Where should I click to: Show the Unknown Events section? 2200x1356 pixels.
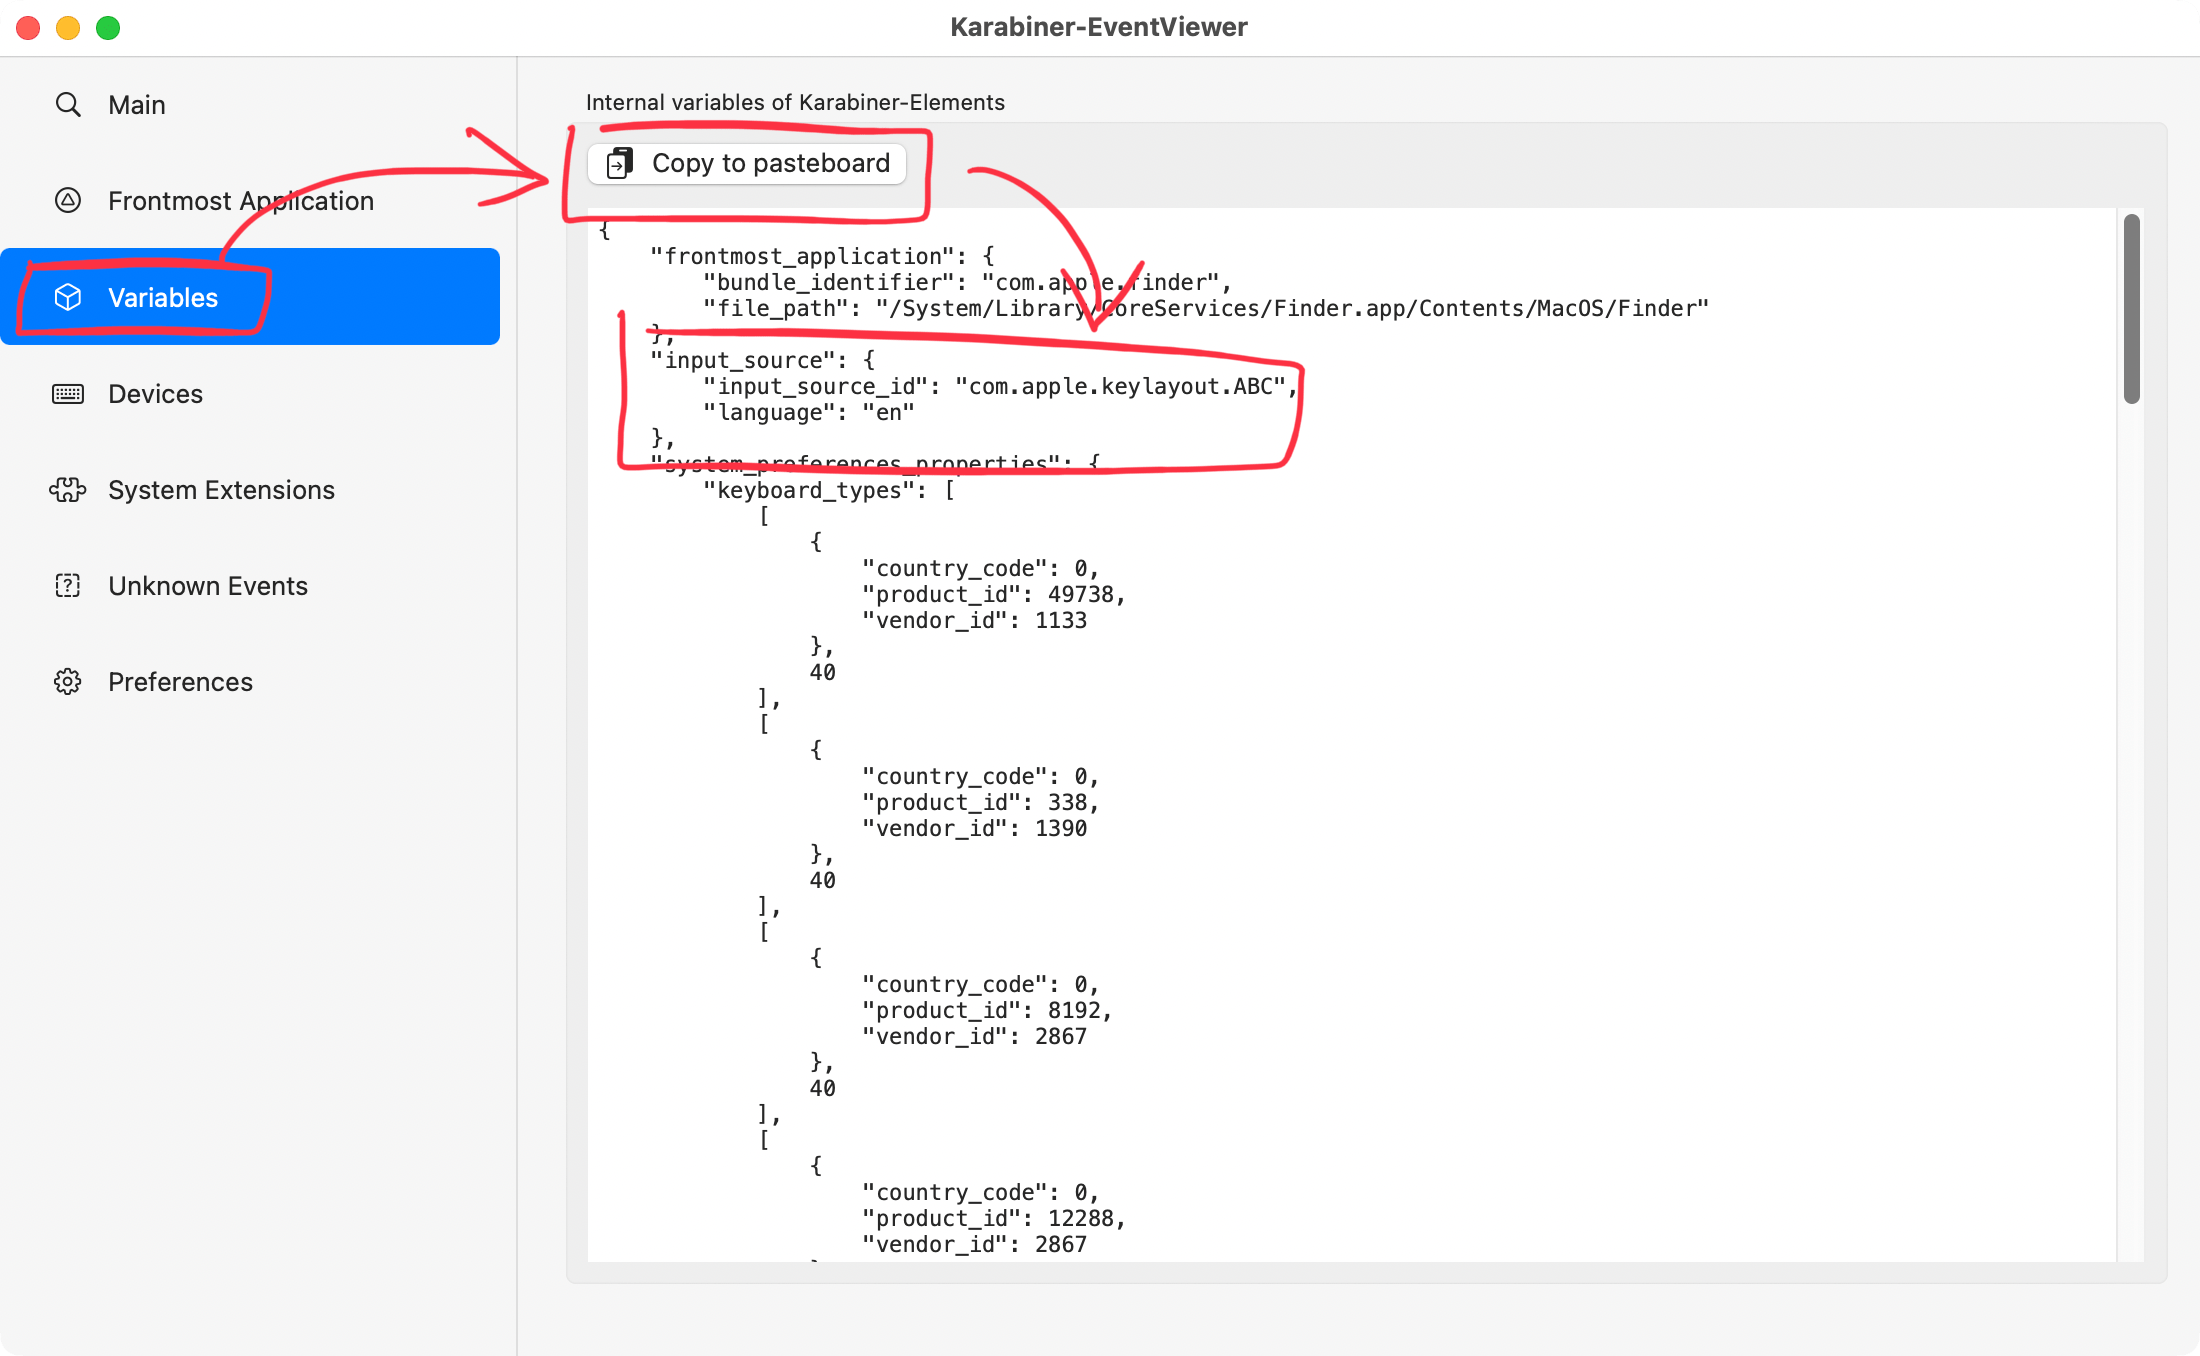(x=250, y=585)
